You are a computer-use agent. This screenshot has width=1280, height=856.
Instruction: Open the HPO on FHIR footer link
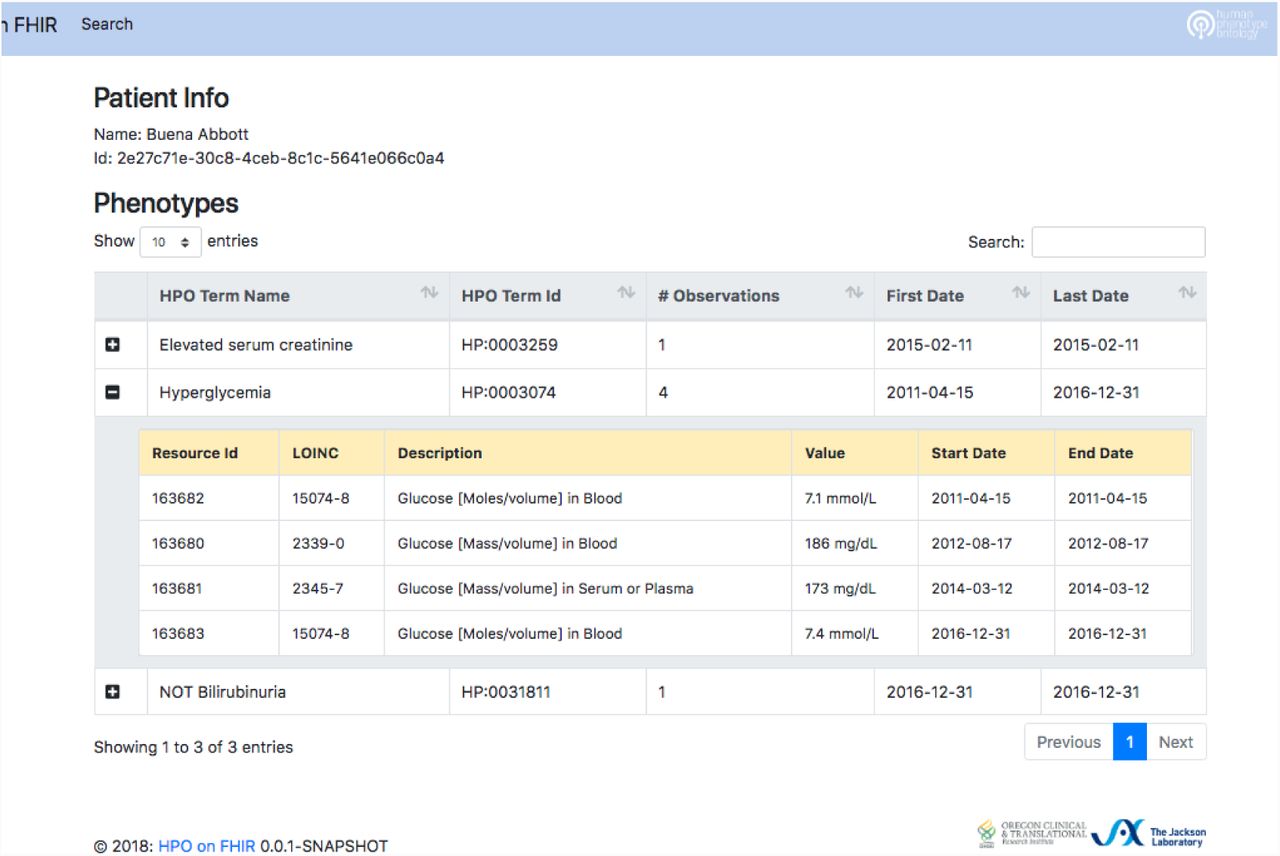coord(207,846)
